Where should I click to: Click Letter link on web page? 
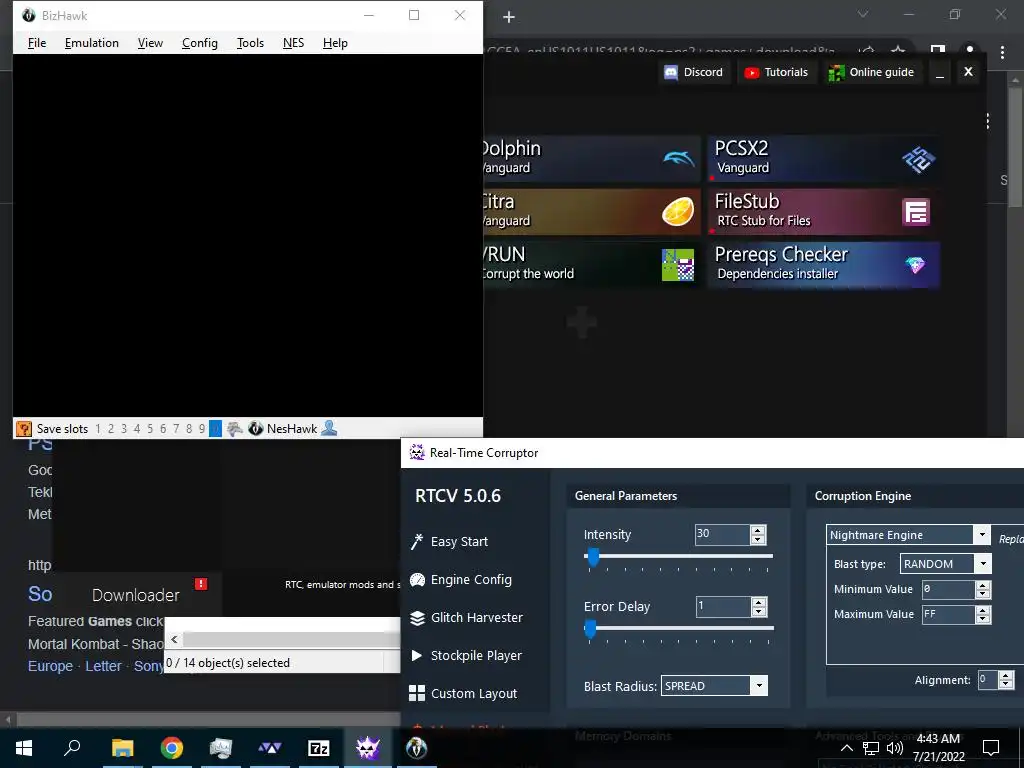pyautogui.click(x=103, y=666)
